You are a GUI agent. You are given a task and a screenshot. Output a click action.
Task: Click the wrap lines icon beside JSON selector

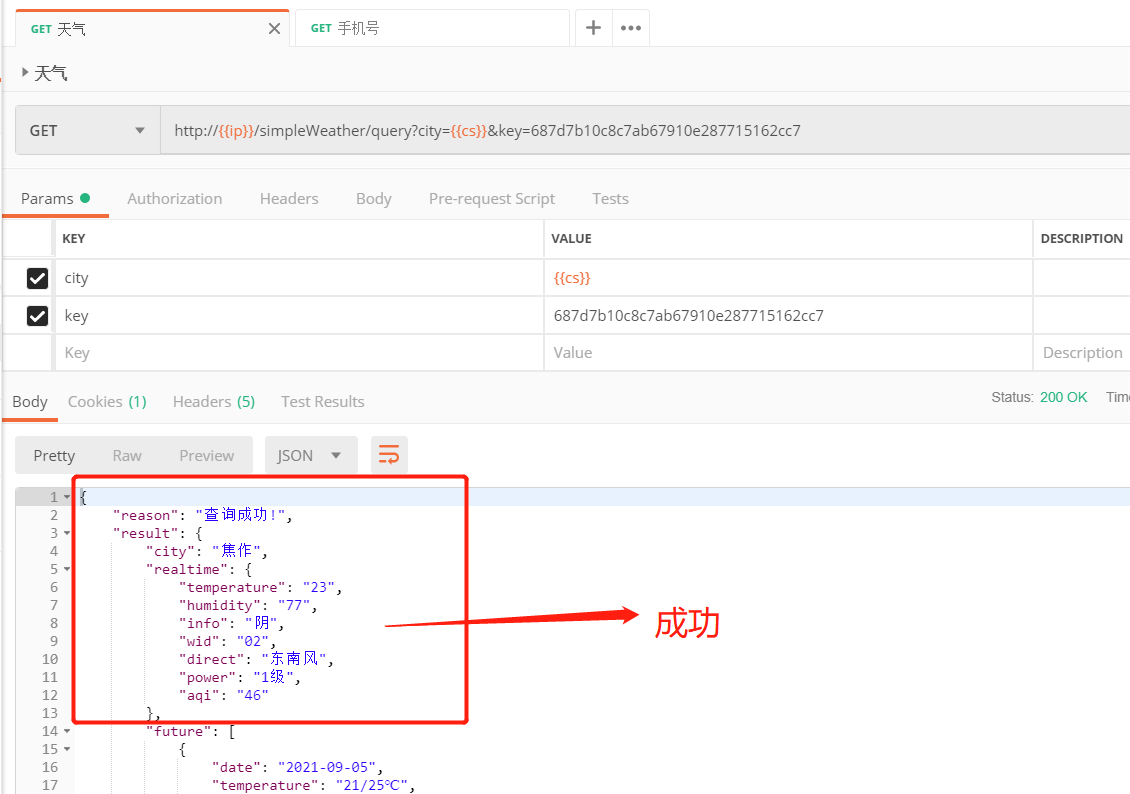[x=389, y=454]
